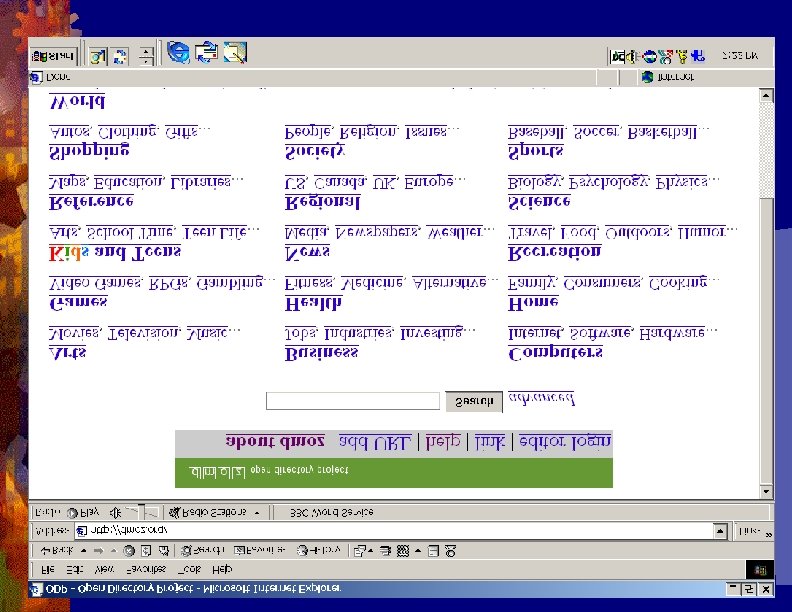Click the first taskbar window button after Start

click(x=98, y=56)
